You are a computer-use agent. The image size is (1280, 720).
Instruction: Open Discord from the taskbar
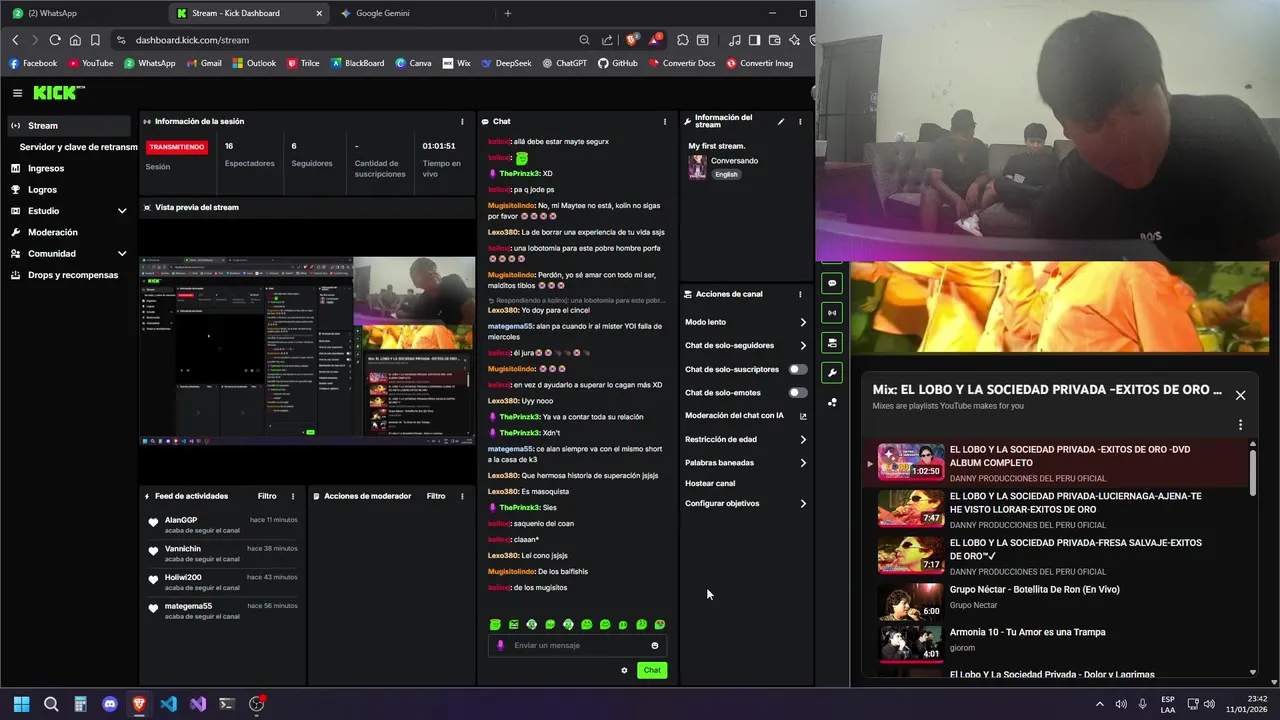(110, 704)
